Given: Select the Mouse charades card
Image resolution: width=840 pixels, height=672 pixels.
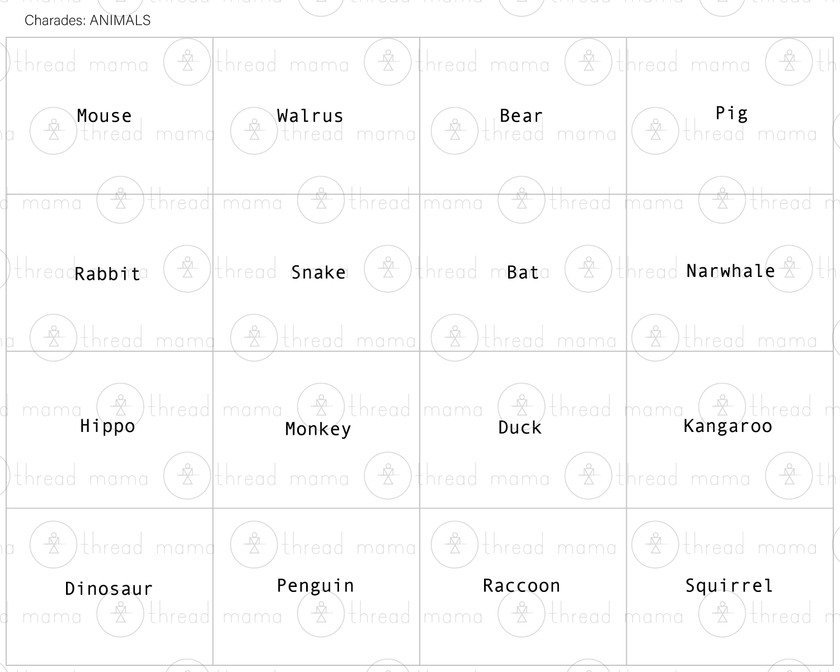Looking at the screenshot, I should click(105, 116).
